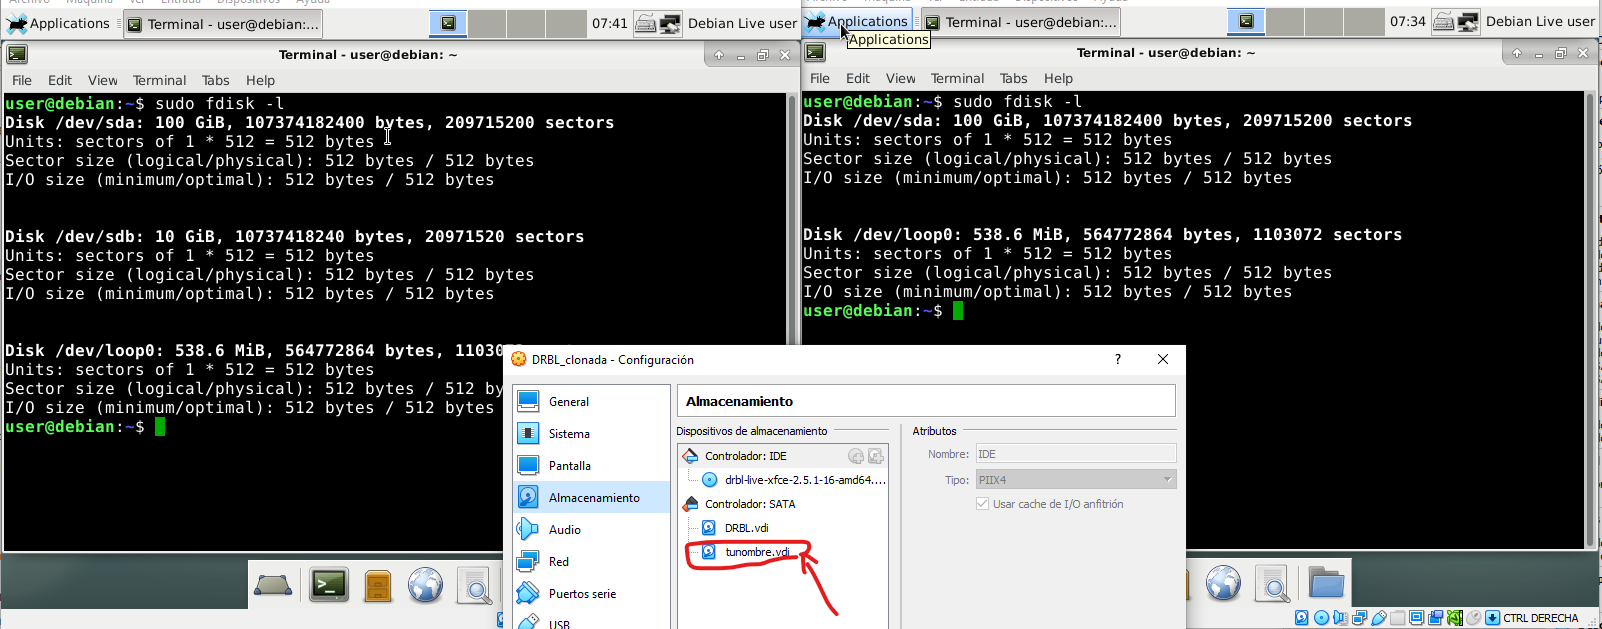
Task: Toggle Usar cache de I/O anfitrión checkbox
Action: [x=982, y=504]
